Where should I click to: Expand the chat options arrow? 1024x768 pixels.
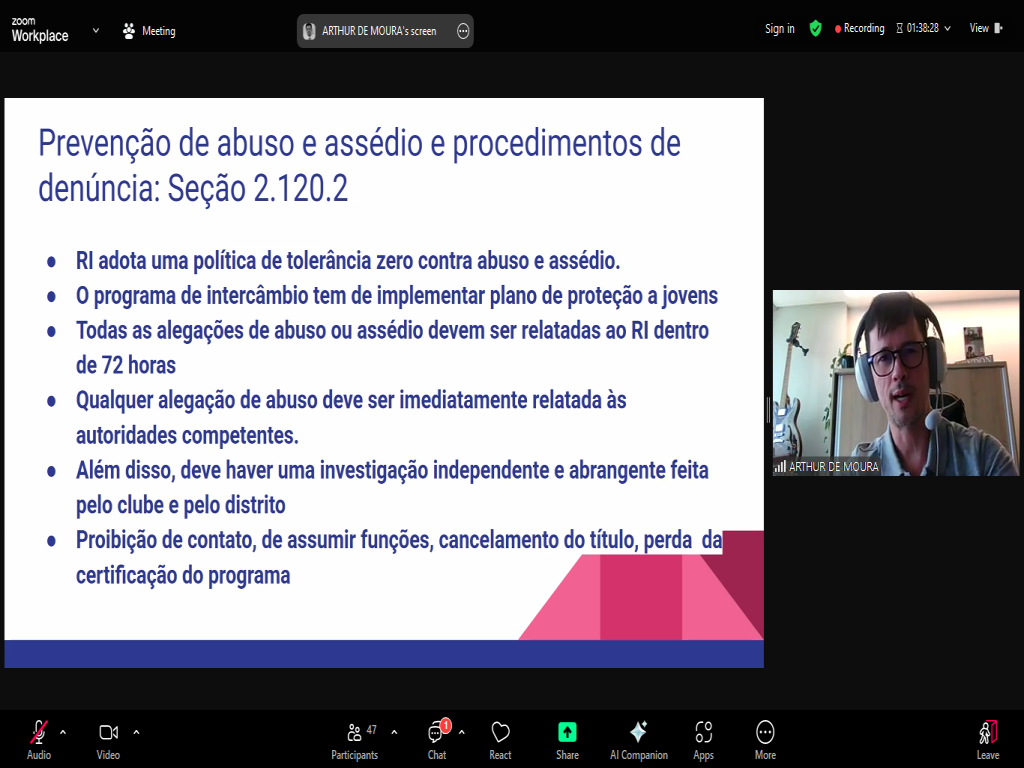[x=462, y=731]
